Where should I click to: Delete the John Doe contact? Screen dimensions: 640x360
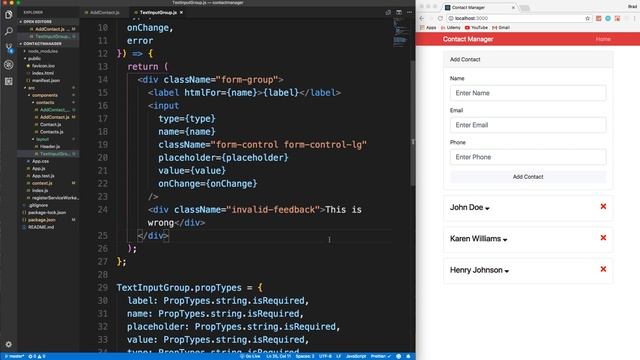coord(603,207)
